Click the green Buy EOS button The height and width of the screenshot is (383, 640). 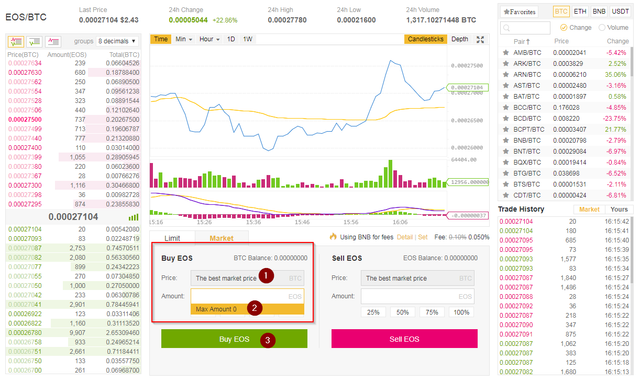(234, 339)
